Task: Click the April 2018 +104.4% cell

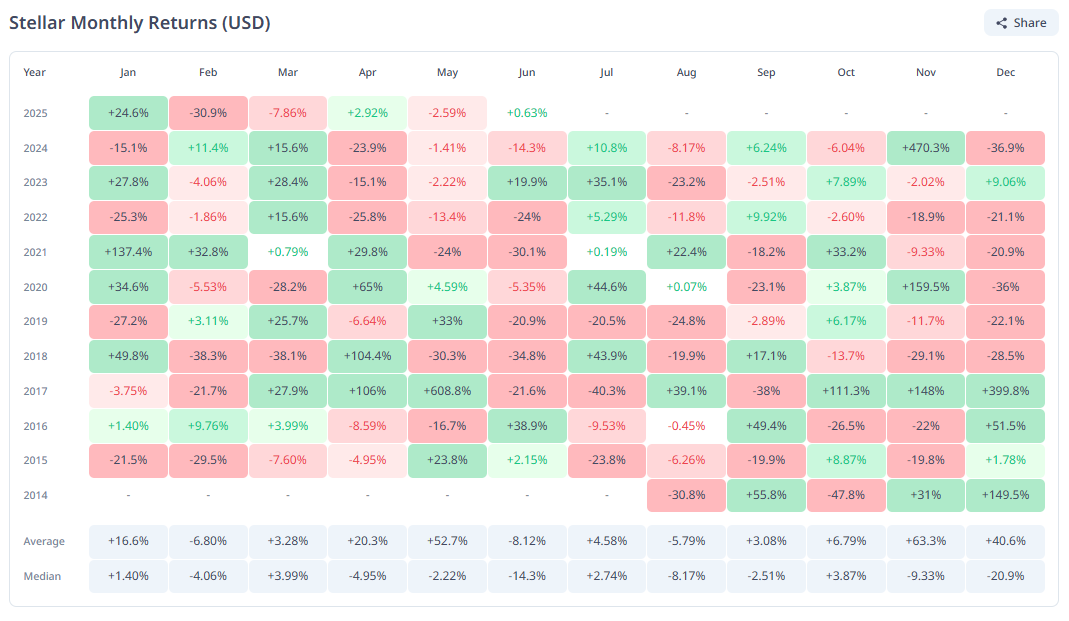Action: (x=367, y=356)
